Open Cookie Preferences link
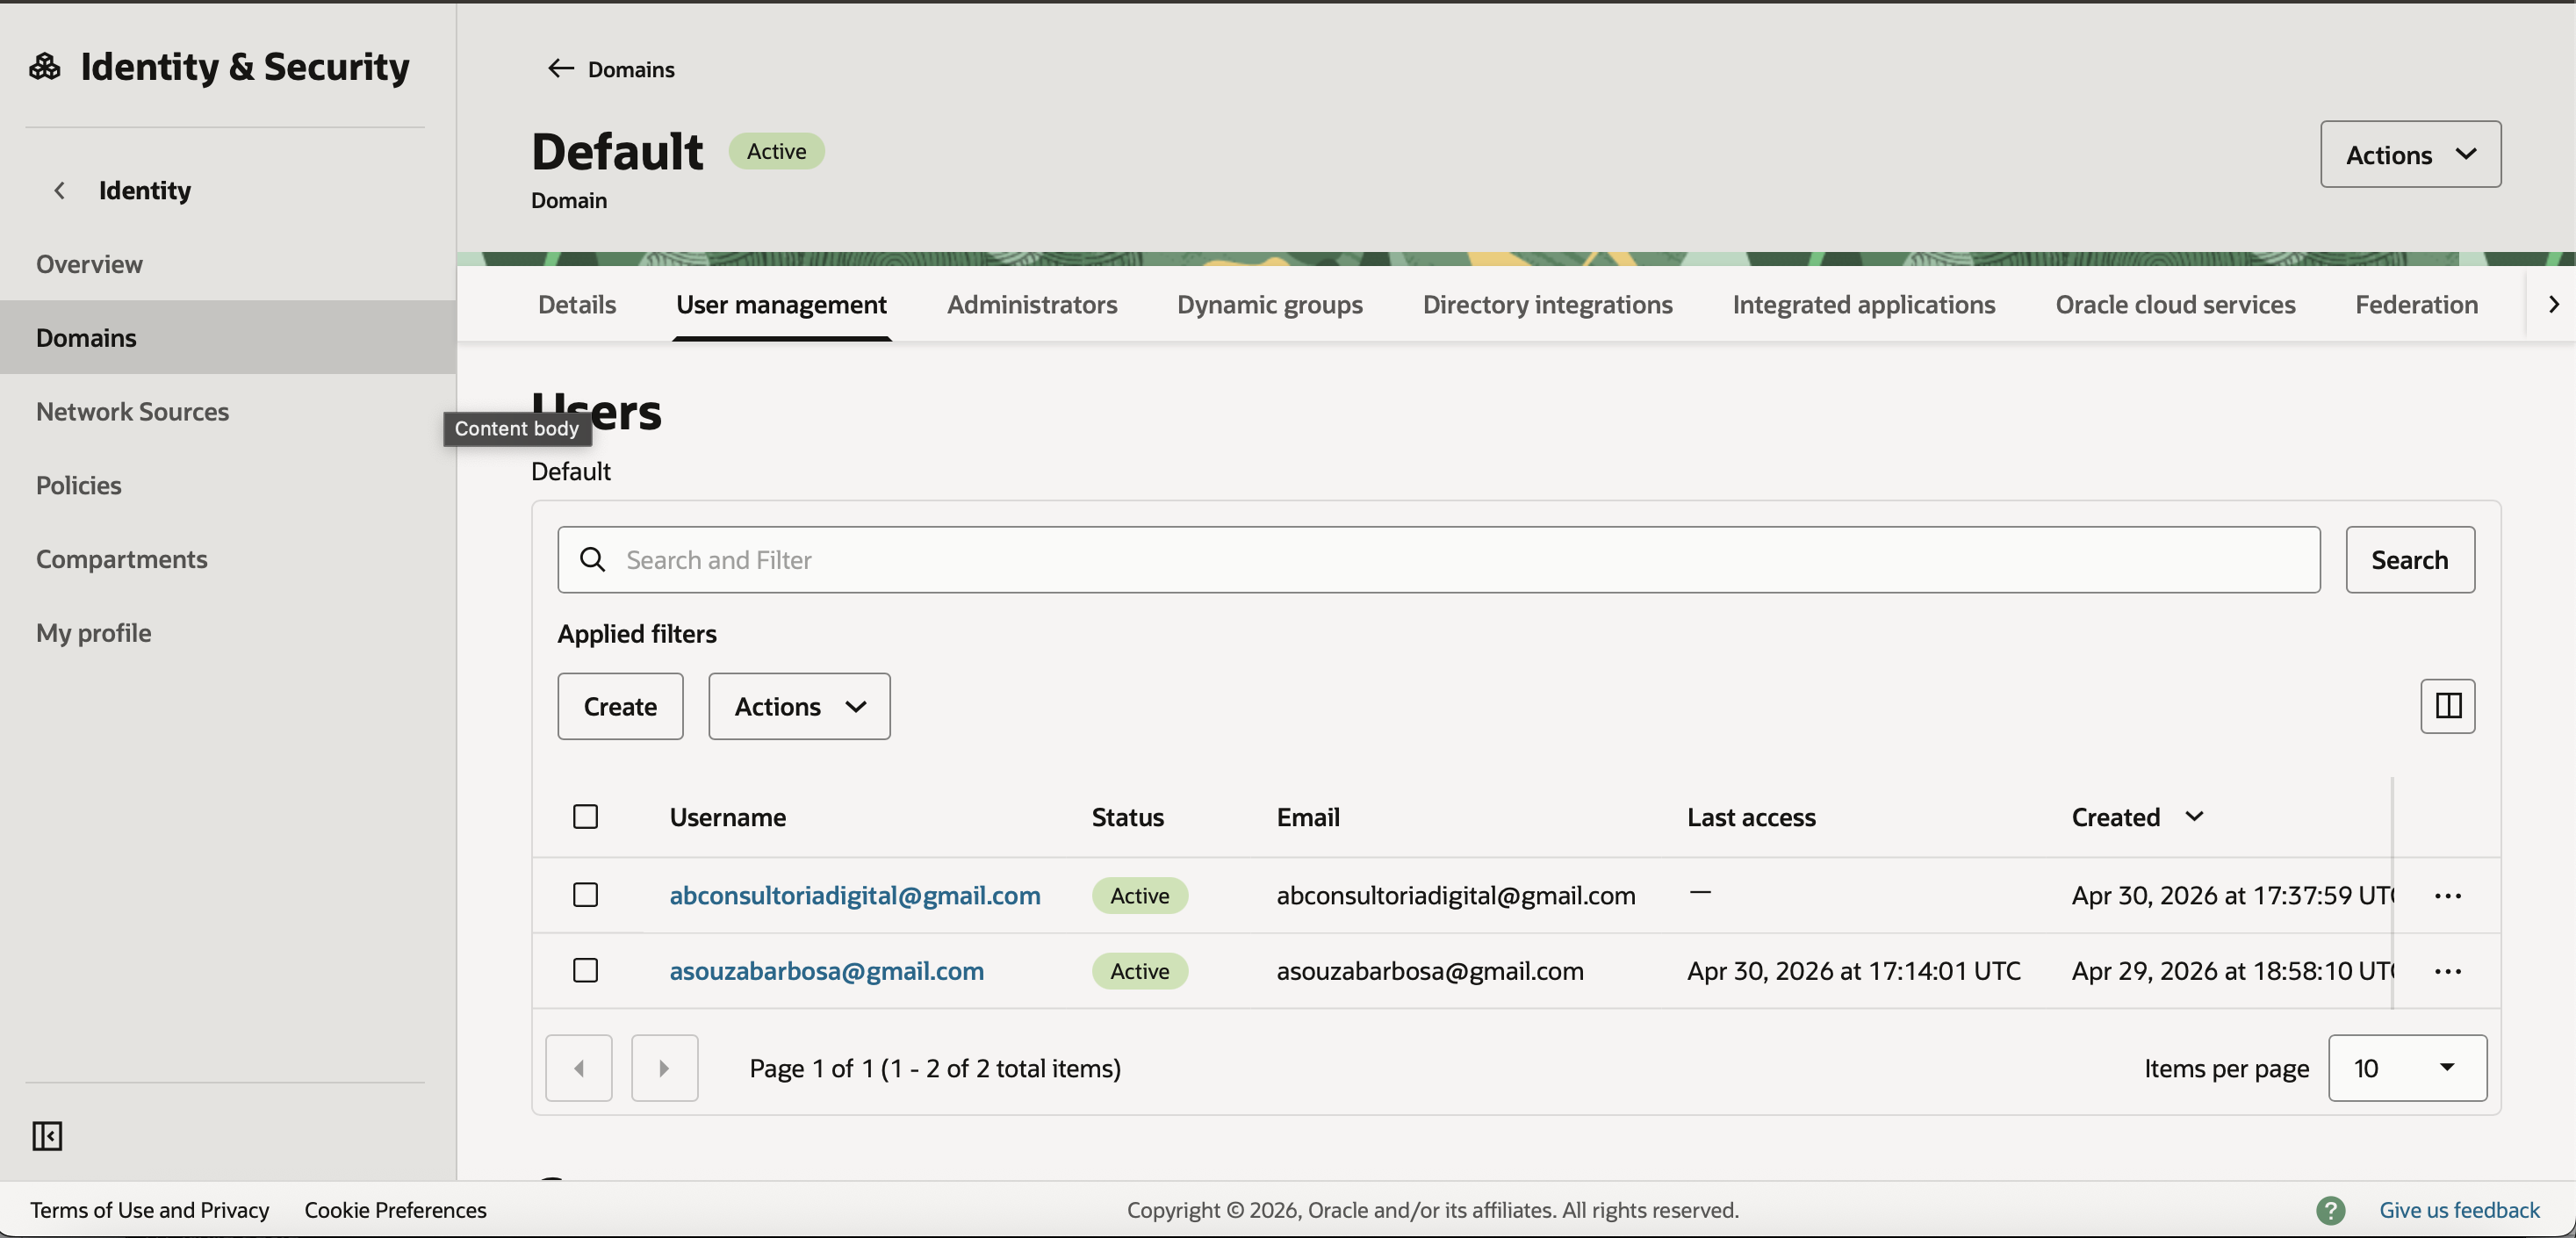This screenshot has width=2576, height=1238. (x=396, y=1210)
